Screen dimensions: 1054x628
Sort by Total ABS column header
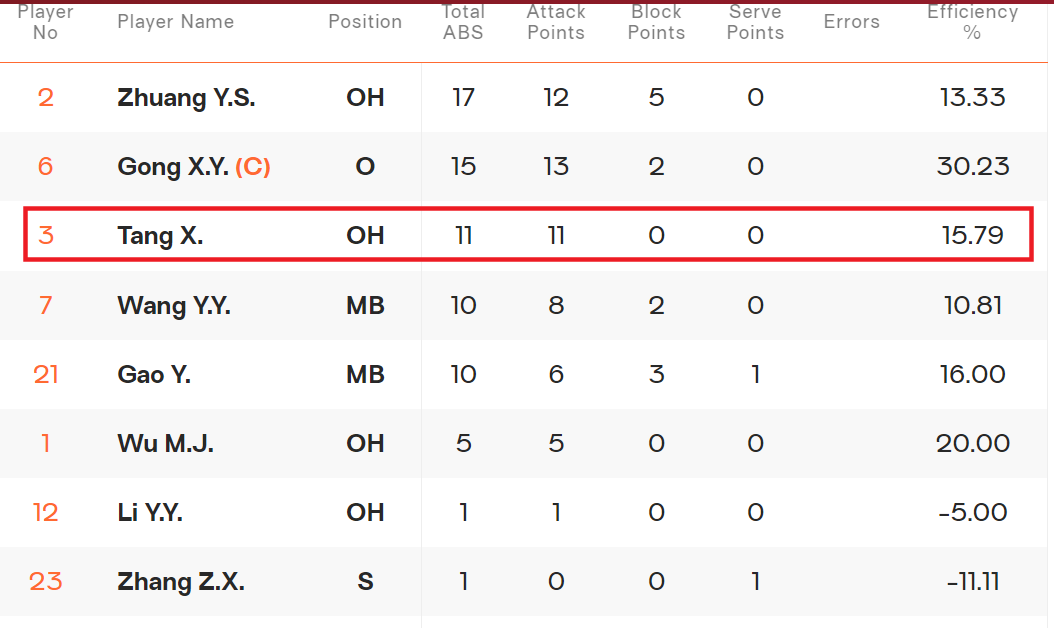pos(463,22)
